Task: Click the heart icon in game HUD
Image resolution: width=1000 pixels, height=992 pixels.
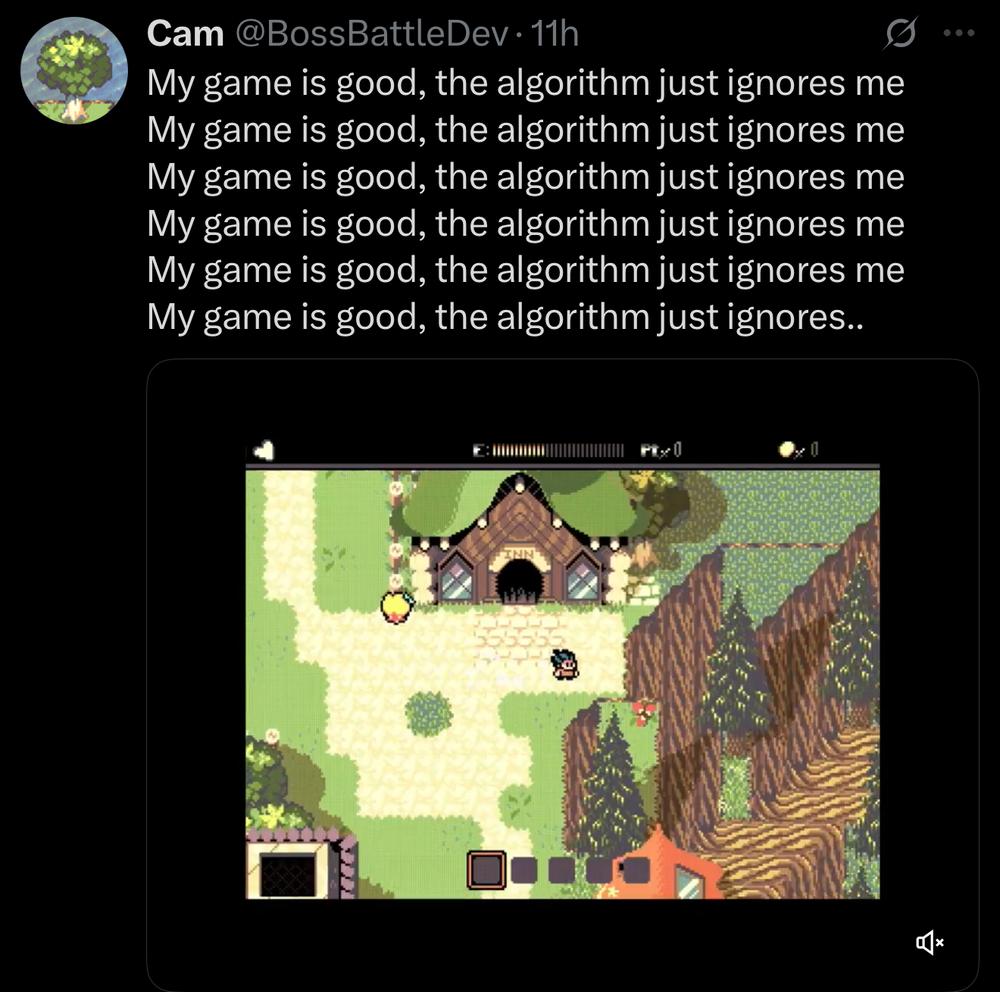Action: [263, 450]
